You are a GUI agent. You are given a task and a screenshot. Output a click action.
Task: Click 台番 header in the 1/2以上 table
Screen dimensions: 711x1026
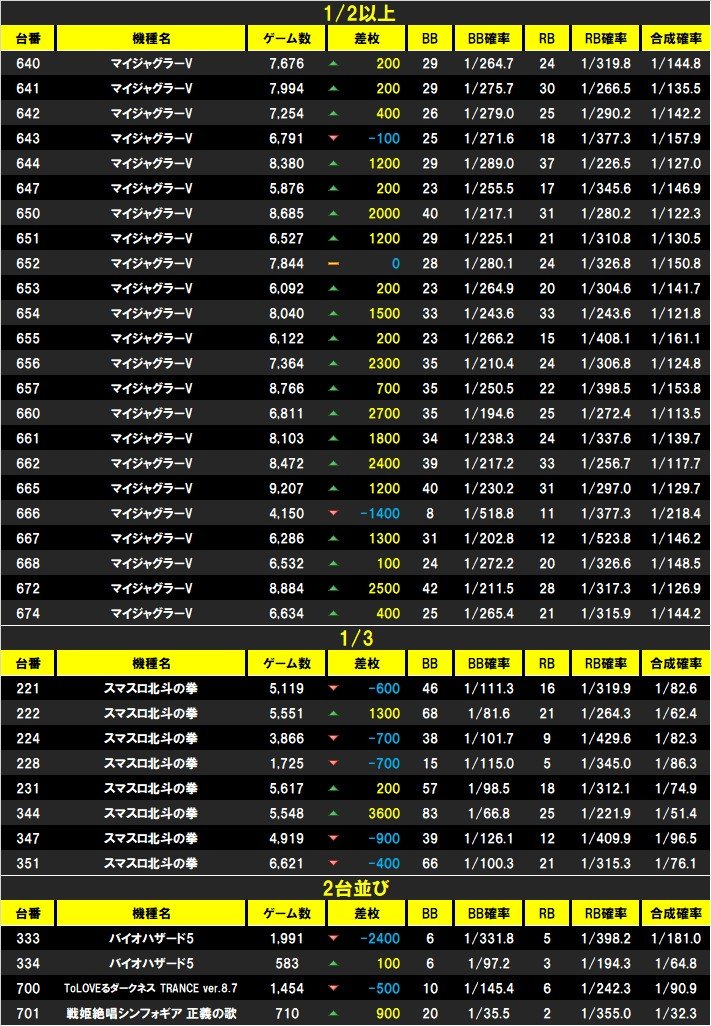[x=27, y=39]
